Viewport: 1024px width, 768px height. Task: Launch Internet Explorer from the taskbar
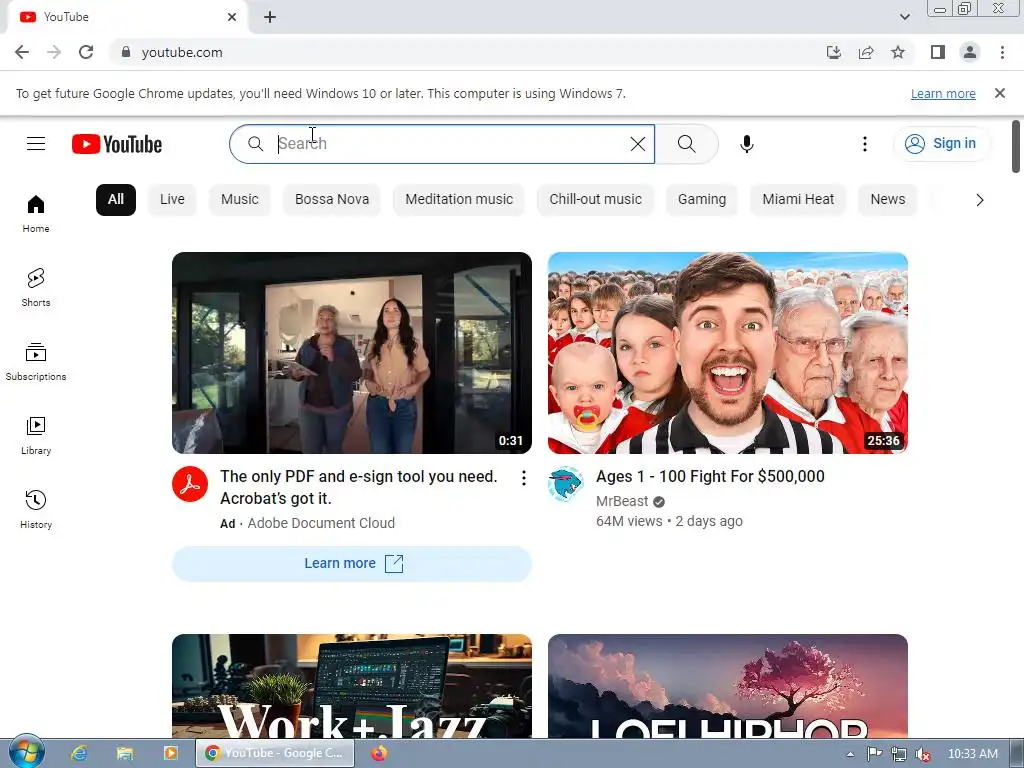tap(80, 753)
